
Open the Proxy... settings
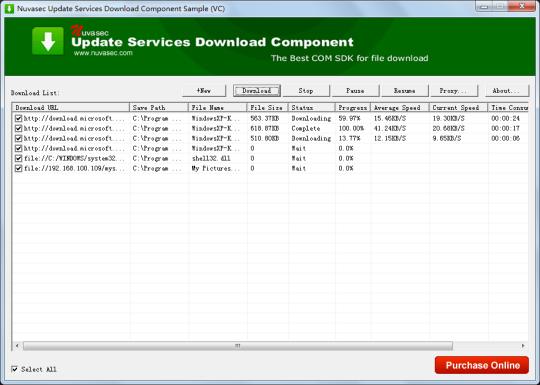[x=454, y=91]
